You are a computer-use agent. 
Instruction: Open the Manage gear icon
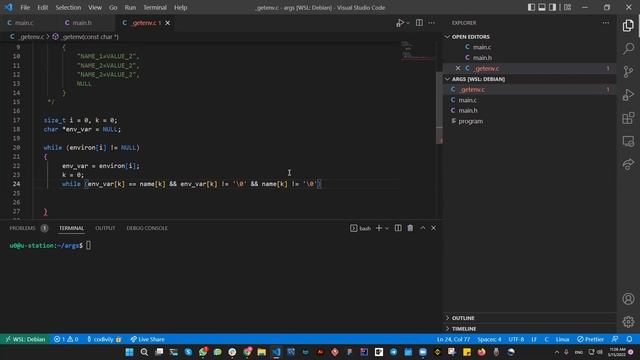point(628,322)
